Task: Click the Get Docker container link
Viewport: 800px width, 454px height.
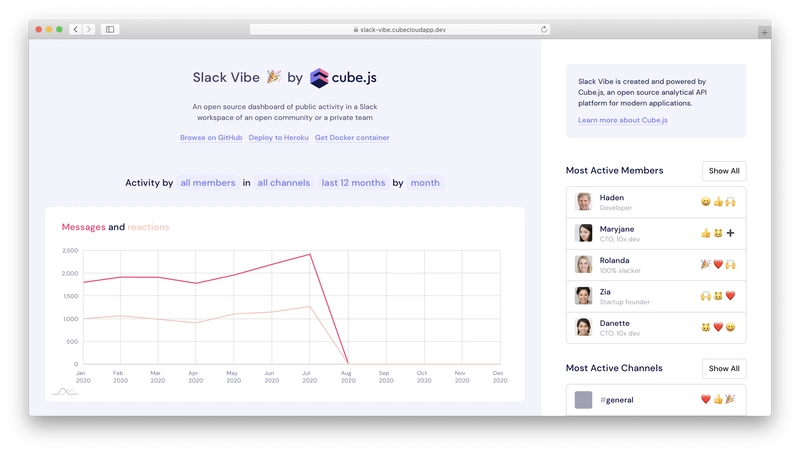Action: tap(352, 138)
